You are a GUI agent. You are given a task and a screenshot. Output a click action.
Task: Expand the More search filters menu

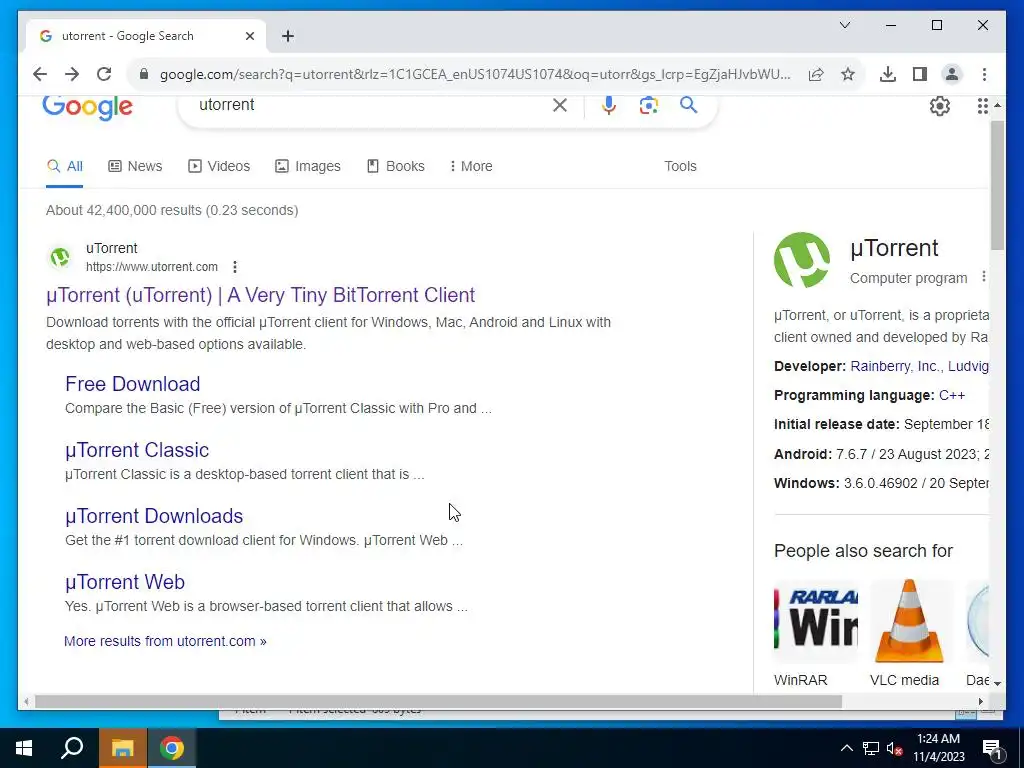pyautogui.click(x=471, y=167)
